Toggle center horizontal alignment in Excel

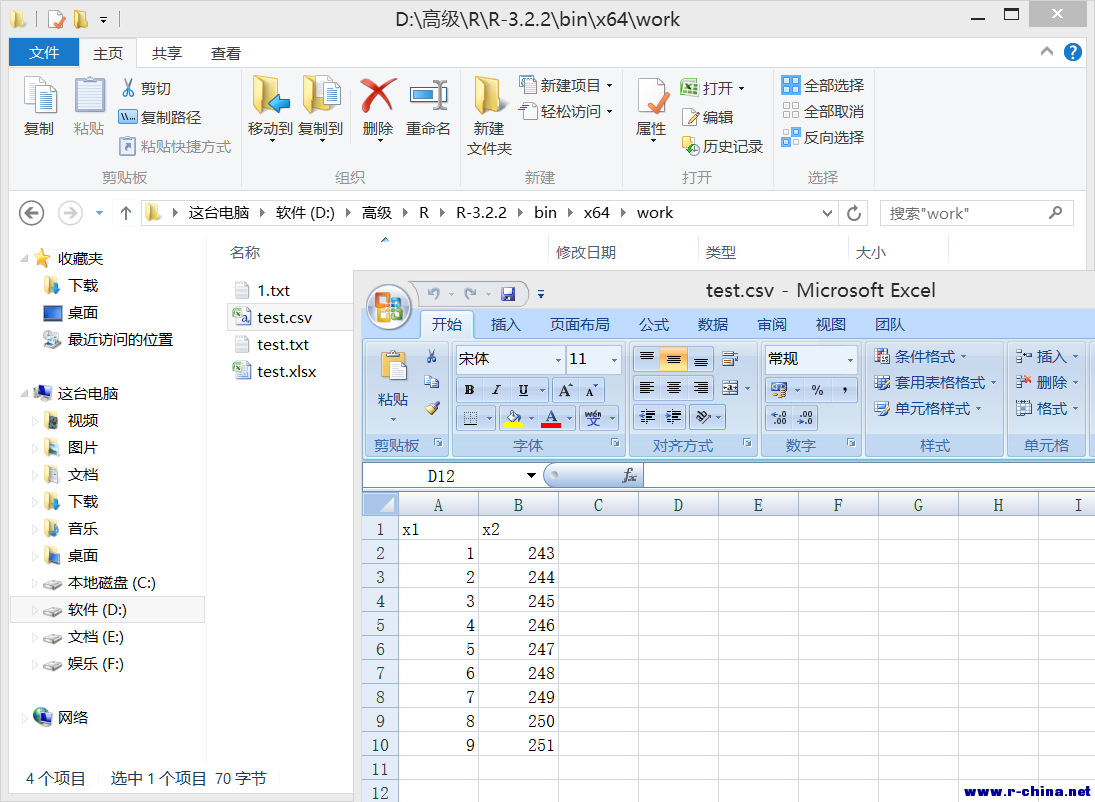673,387
